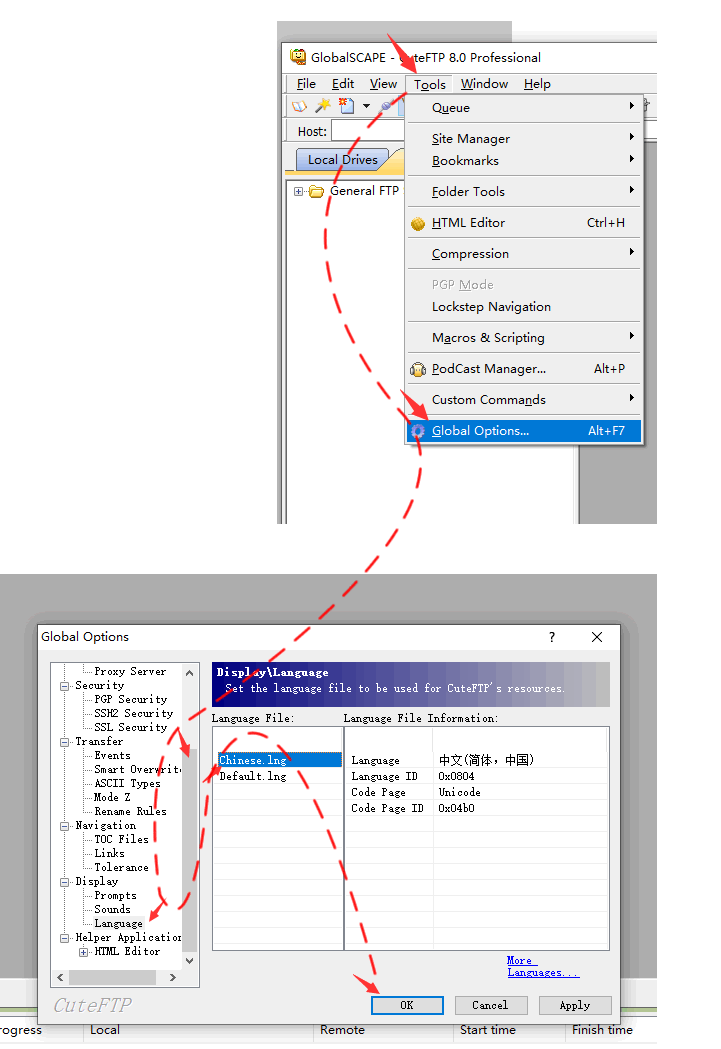Collapse the Security tree section
The height and width of the screenshot is (1049, 721).
click(65, 686)
